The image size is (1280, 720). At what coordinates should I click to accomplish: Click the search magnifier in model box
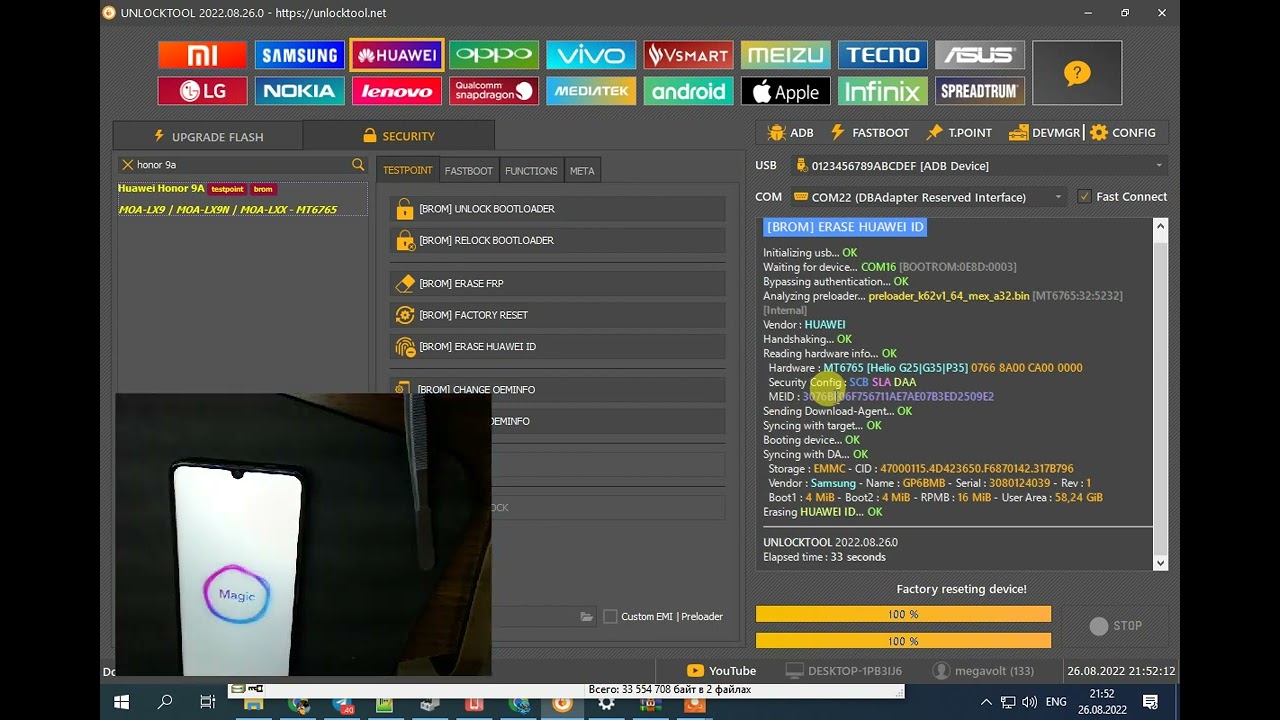tap(358, 164)
